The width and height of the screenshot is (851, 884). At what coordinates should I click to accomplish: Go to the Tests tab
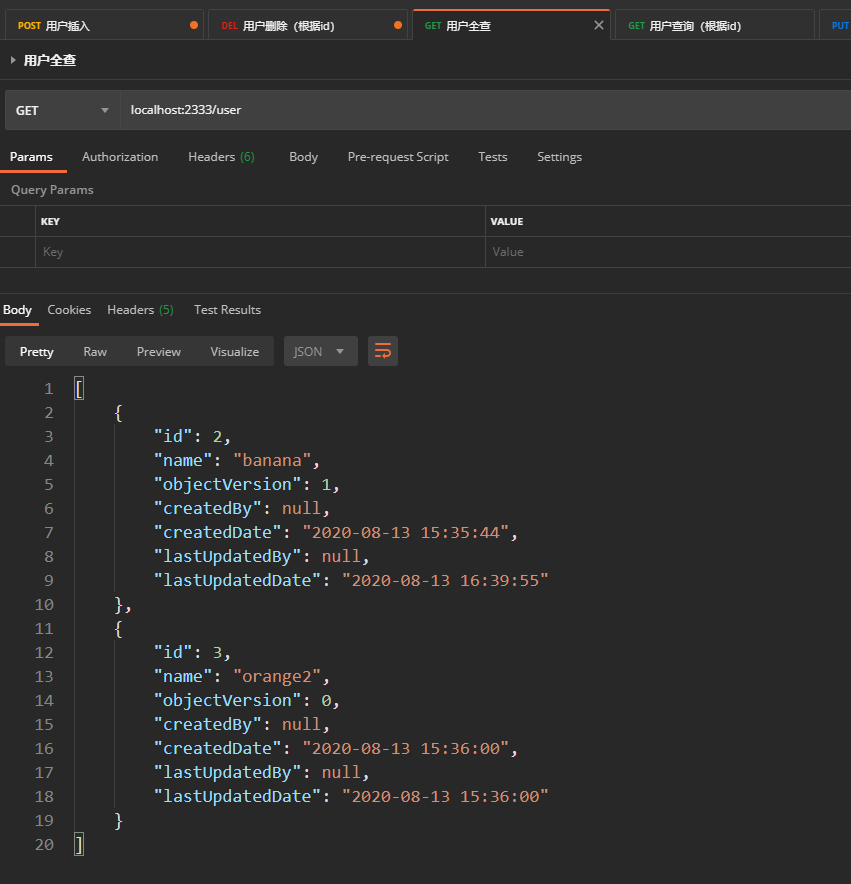point(492,157)
